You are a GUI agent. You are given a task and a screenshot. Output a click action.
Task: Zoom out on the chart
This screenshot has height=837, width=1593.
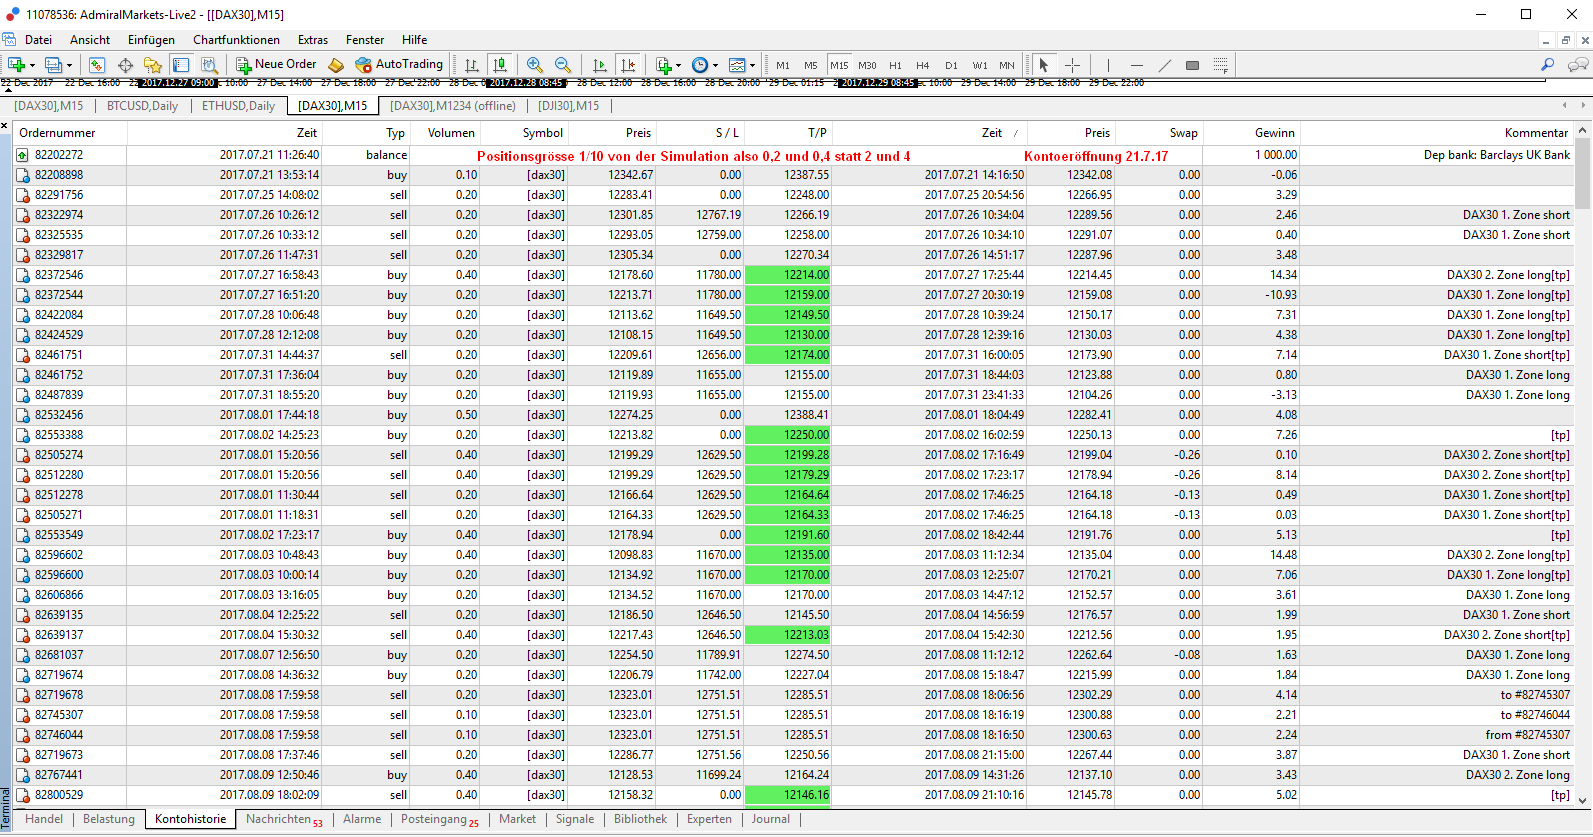pyautogui.click(x=563, y=65)
